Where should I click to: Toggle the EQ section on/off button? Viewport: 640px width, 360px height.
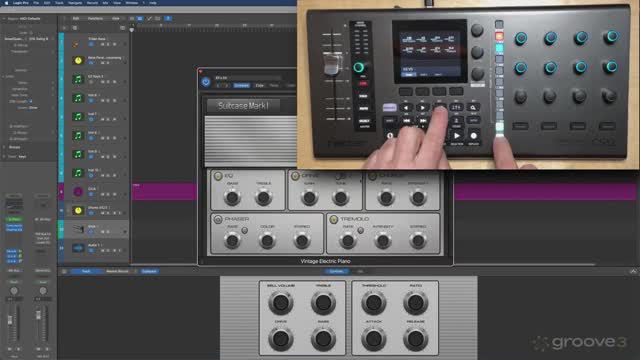point(218,176)
